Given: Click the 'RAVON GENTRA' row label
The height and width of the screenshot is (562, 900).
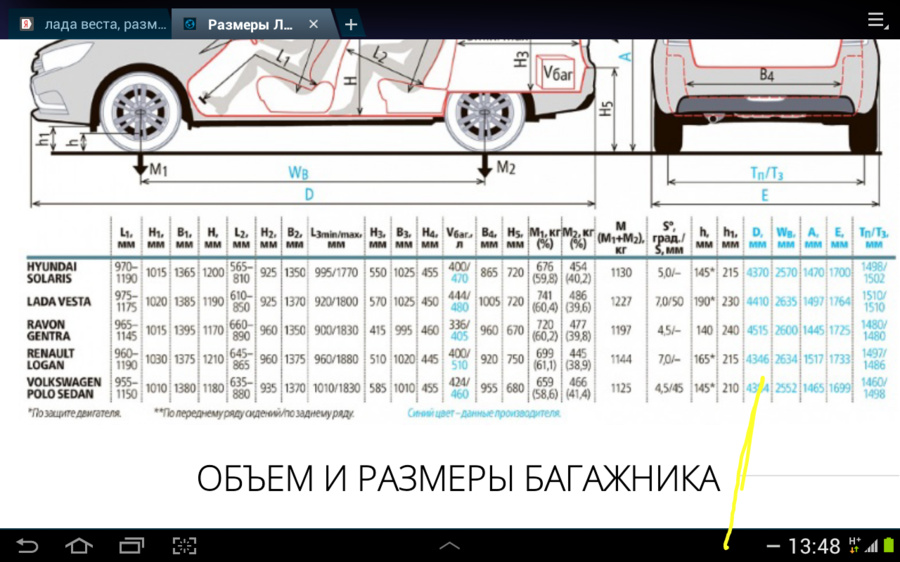Looking at the screenshot, I should pos(48,330).
